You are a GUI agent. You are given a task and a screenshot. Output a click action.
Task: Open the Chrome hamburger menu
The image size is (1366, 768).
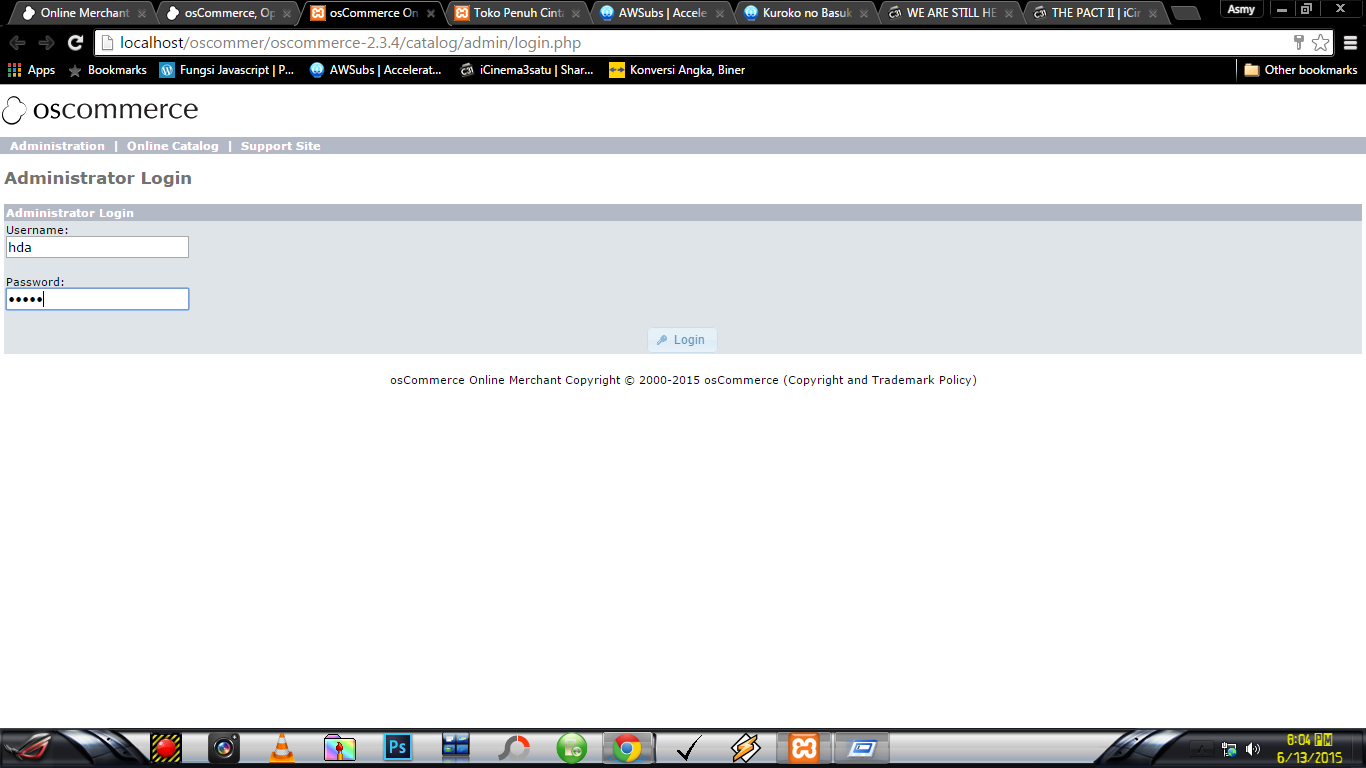(1350, 43)
